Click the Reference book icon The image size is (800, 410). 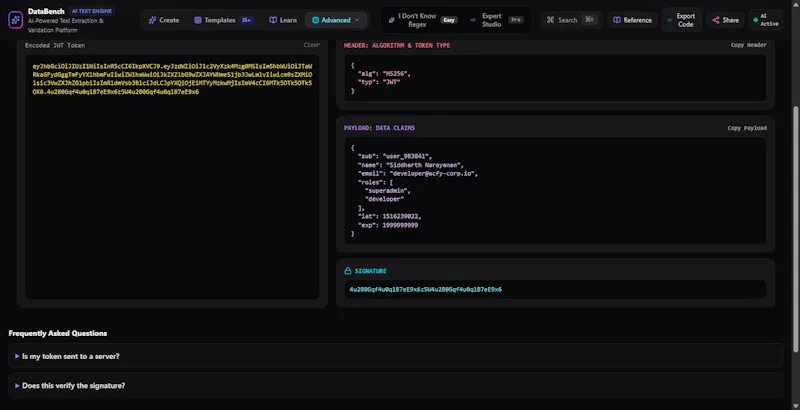[617, 20]
